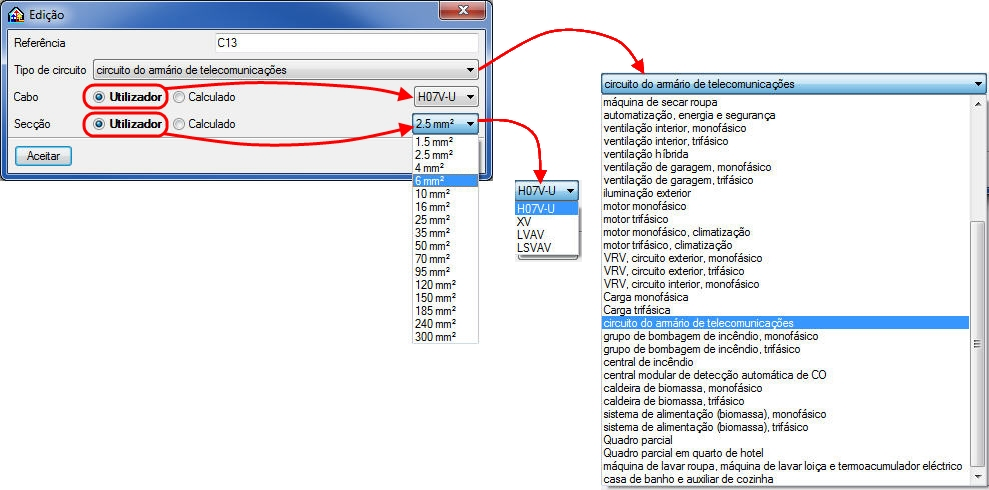989x490 pixels.
Task: Click the Referência field containing C13
Action: (346, 44)
